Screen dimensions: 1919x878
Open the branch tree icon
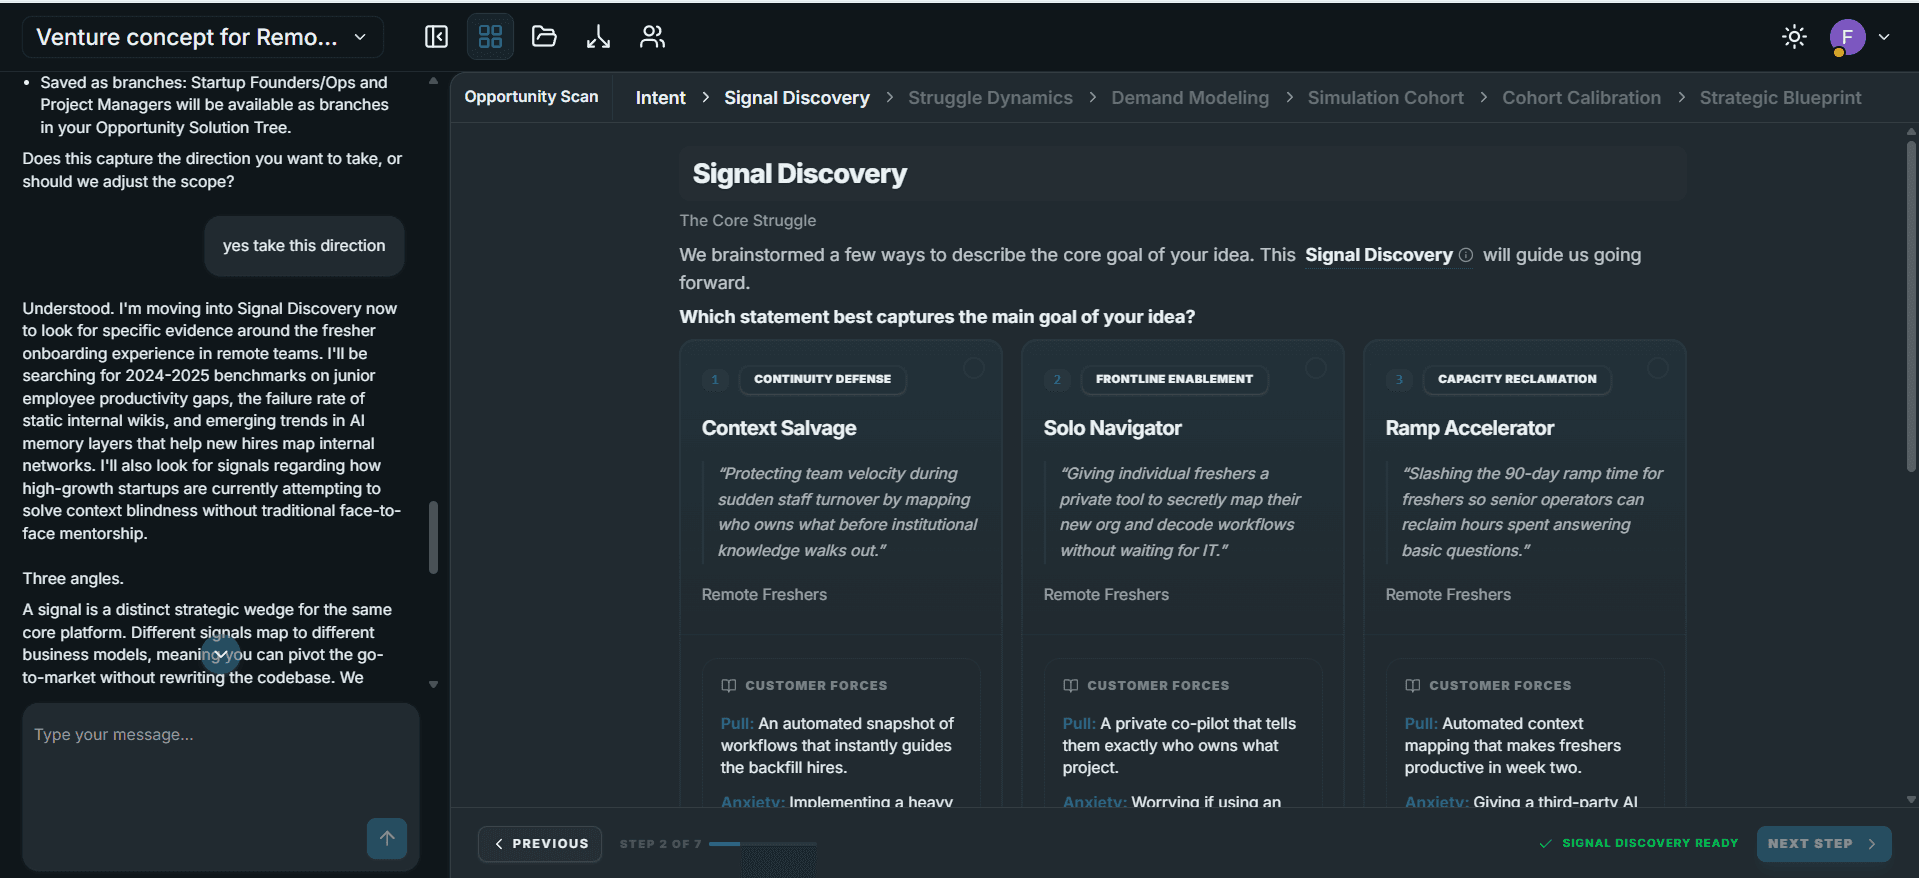click(598, 37)
